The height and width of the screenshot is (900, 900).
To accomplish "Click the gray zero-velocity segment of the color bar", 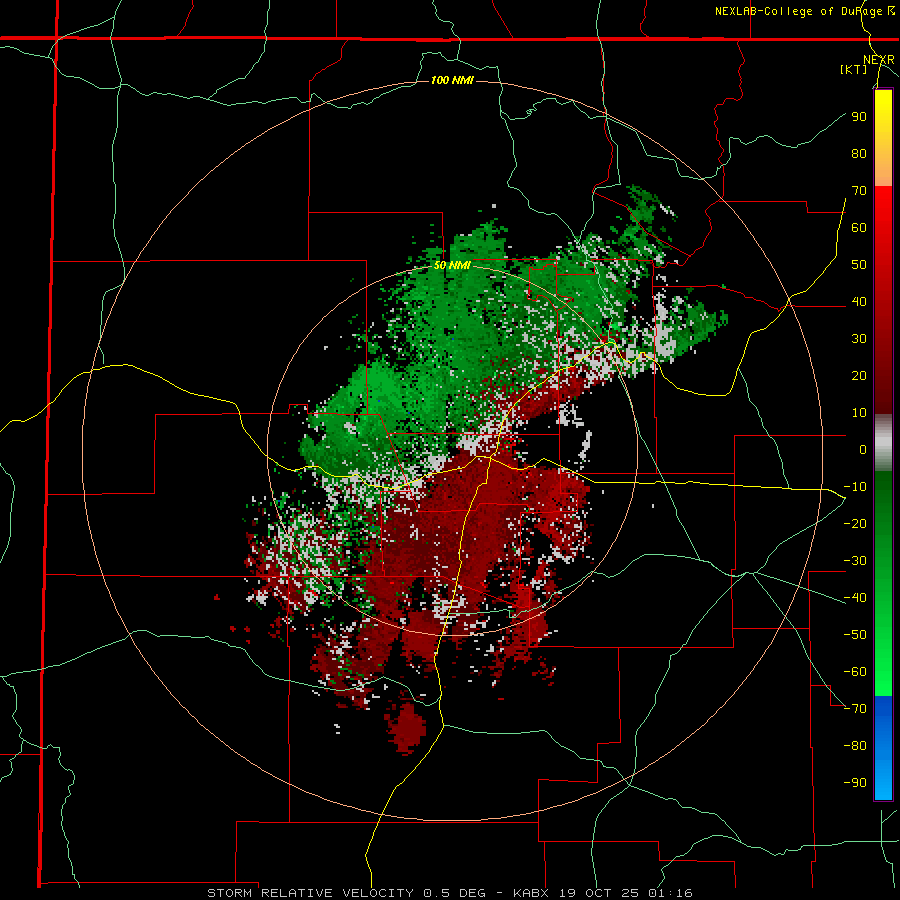I will tap(883, 443).
